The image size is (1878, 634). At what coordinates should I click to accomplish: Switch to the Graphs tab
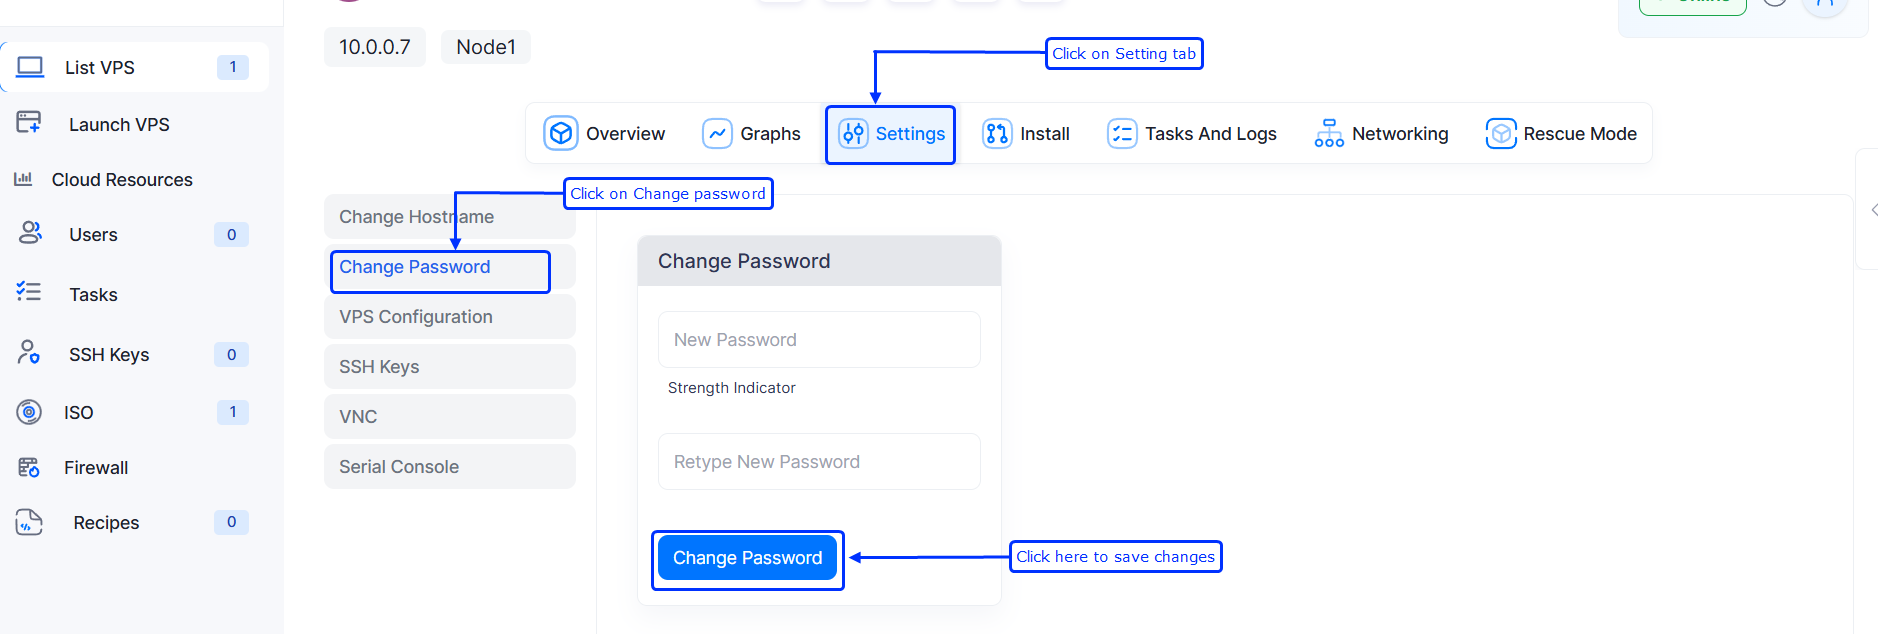(751, 134)
